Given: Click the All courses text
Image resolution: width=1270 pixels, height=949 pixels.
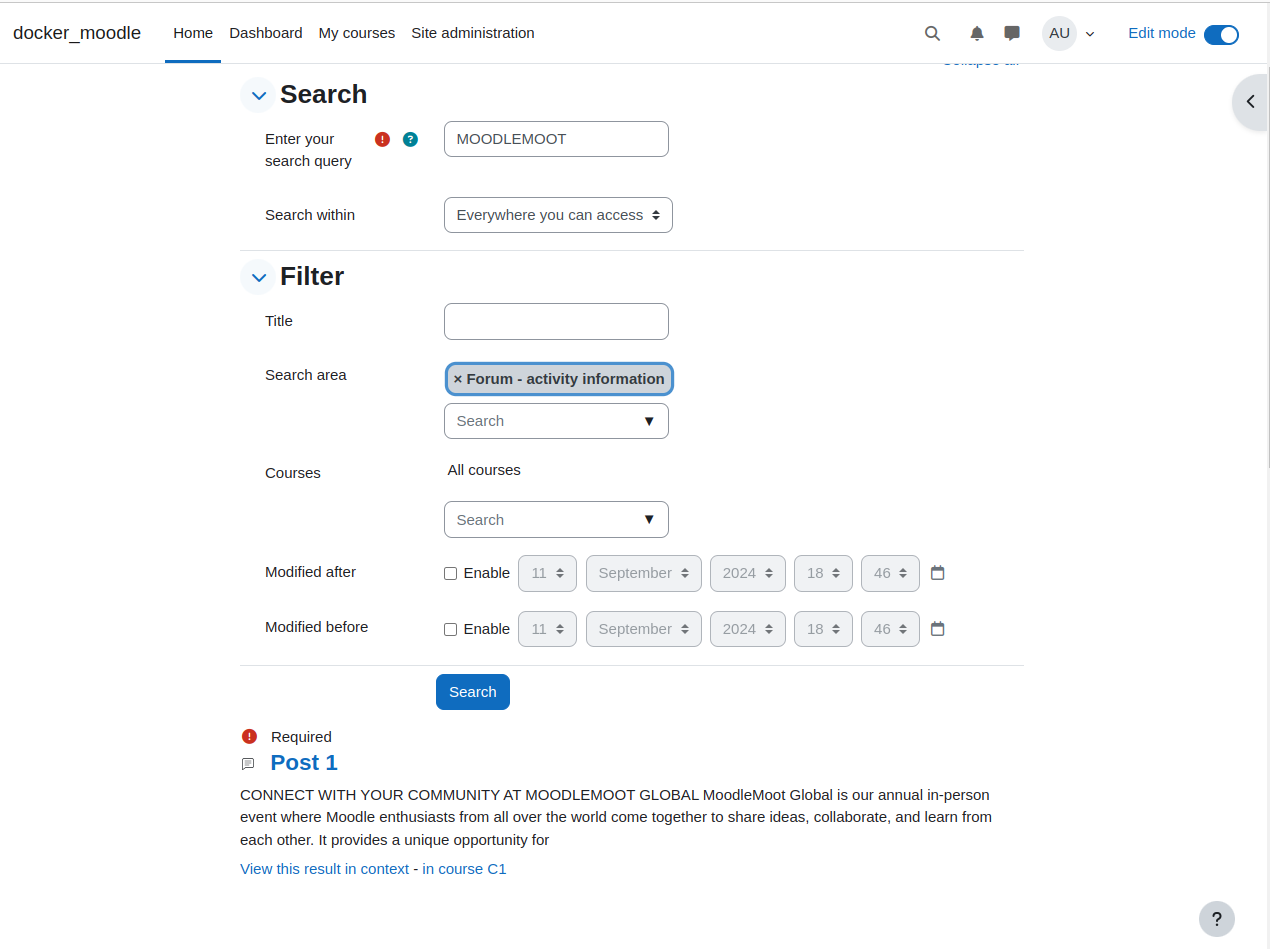Looking at the screenshot, I should point(484,470).
